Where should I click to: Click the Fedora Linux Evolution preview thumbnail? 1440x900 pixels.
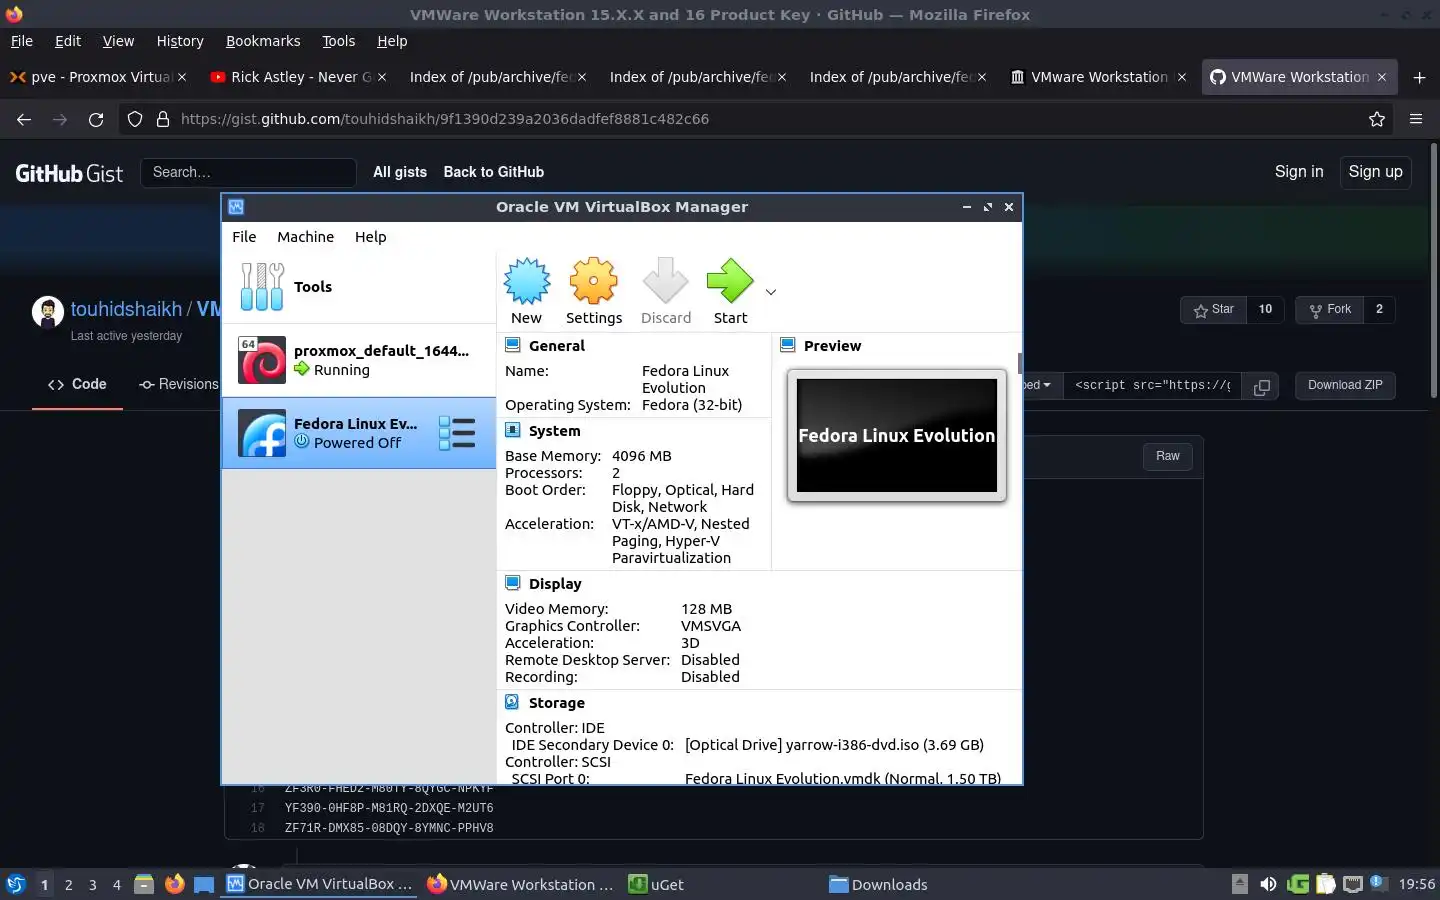tap(897, 435)
